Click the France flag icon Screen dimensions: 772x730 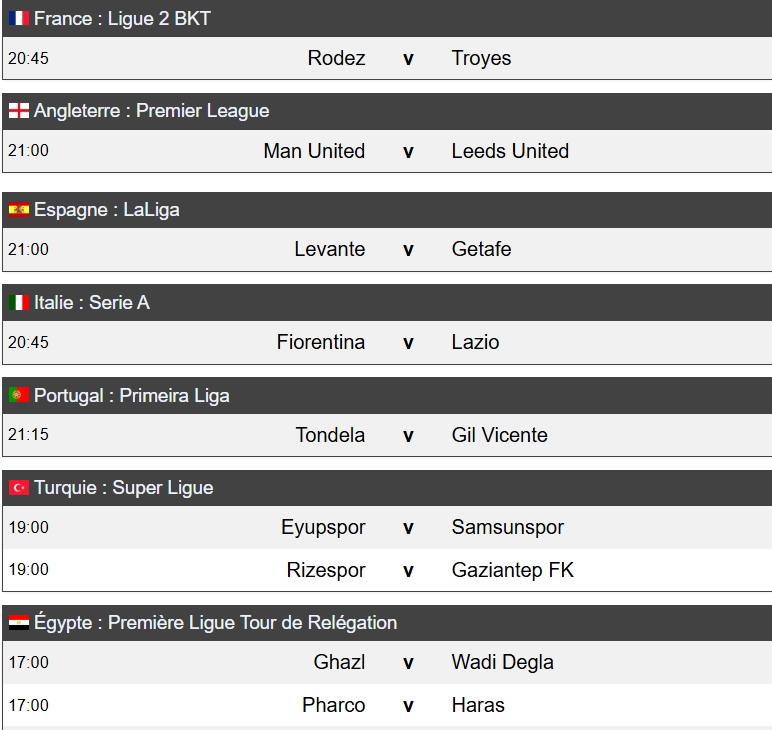(19, 19)
